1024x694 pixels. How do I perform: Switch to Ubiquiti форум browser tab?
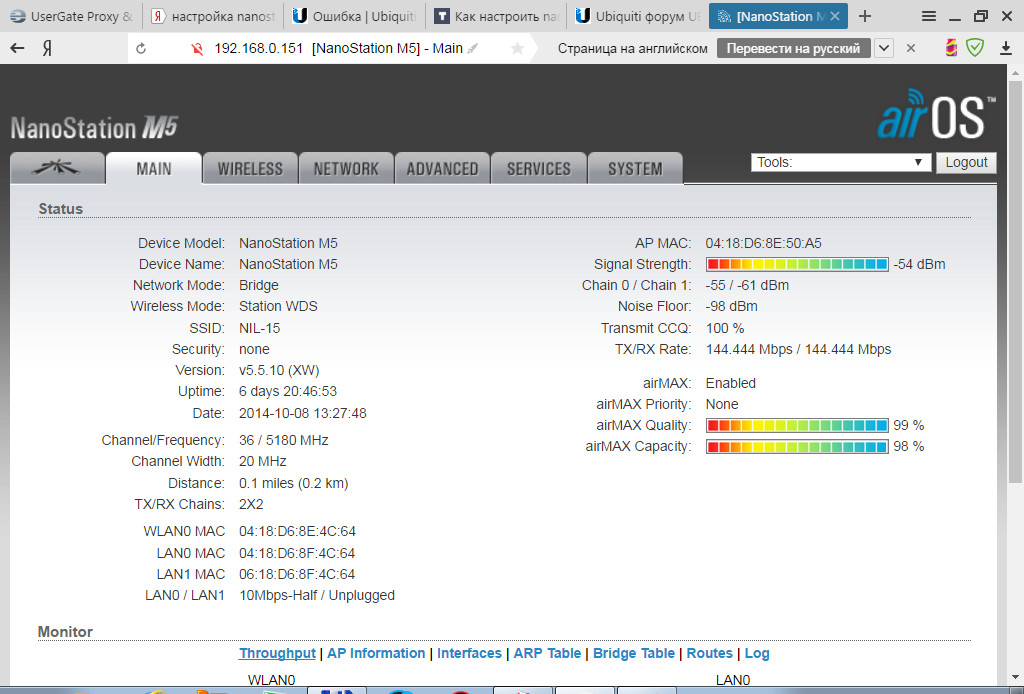pyautogui.click(x=638, y=16)
